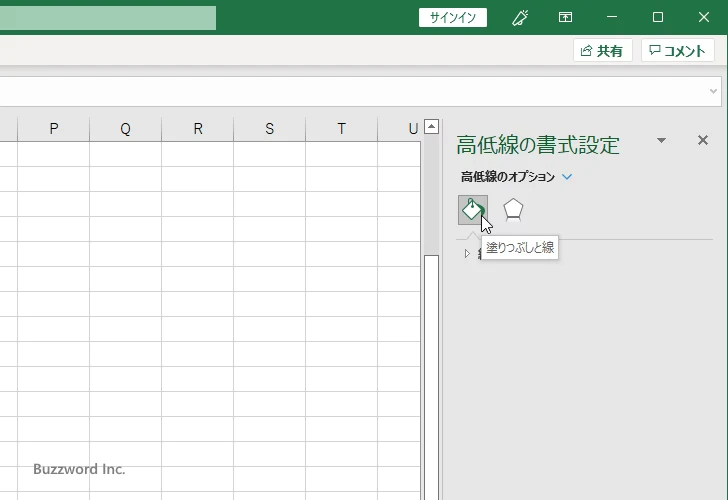Image resolution: width=728 pixels, height=500 pixels.
Task: Close the Excel window
Action: [x=704, y=17]
